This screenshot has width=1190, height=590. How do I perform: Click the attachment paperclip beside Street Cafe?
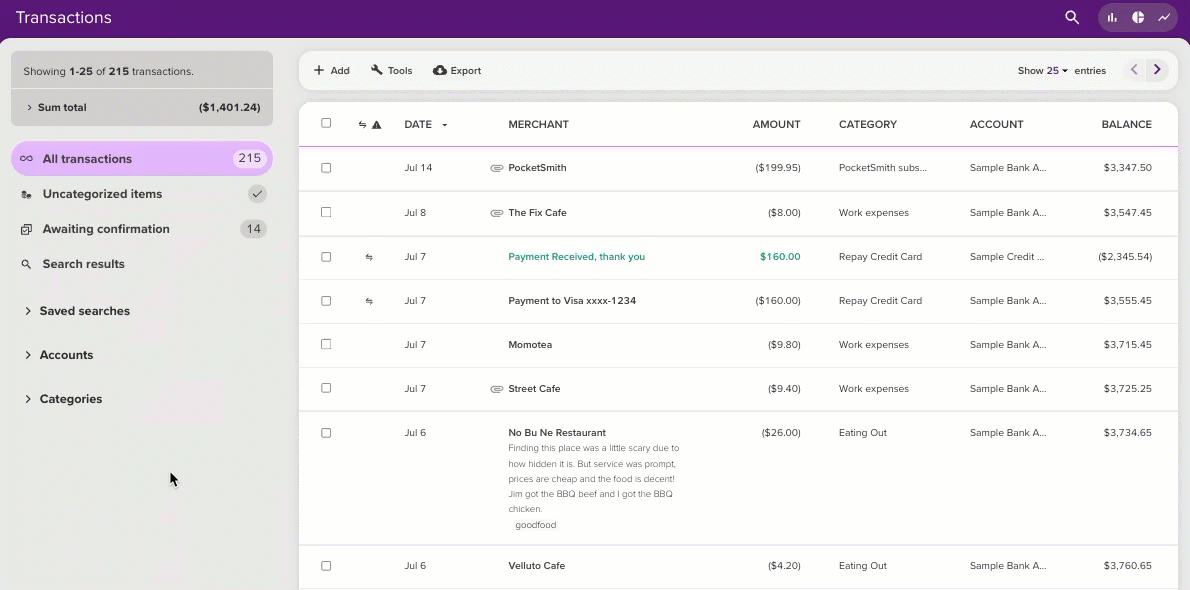(497, 389)
